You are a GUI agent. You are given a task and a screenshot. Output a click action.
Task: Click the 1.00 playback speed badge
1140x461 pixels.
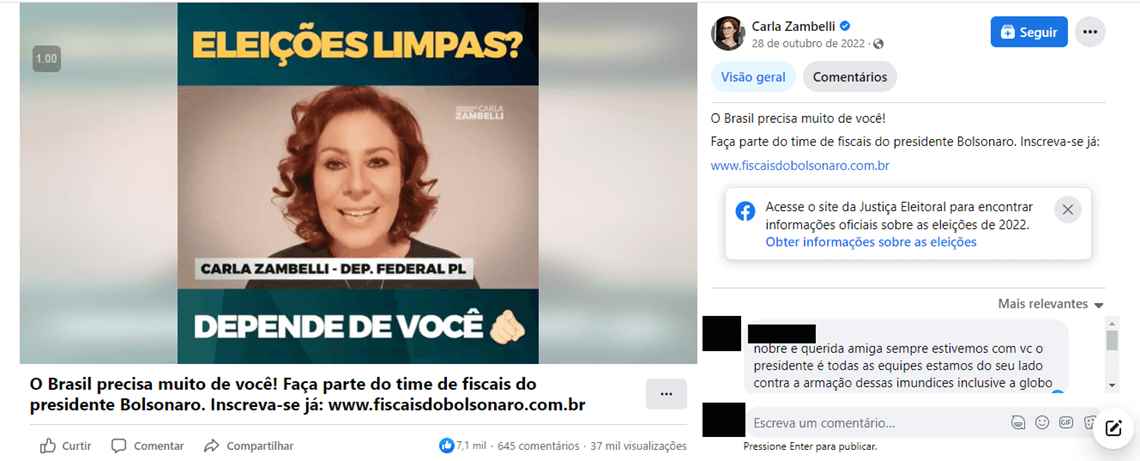[47, 59]
